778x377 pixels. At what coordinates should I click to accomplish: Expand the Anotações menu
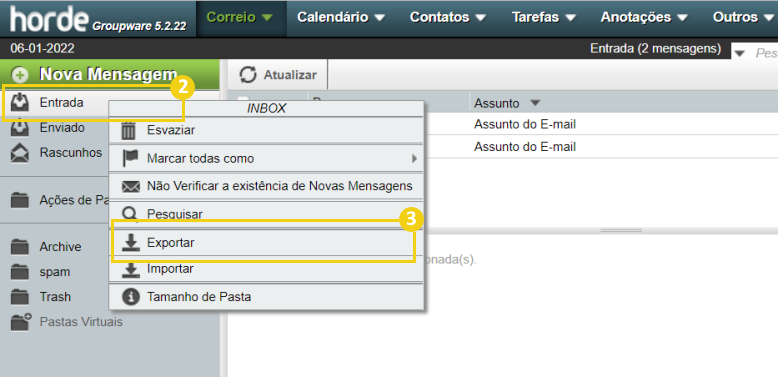click(x=645, y=17)
